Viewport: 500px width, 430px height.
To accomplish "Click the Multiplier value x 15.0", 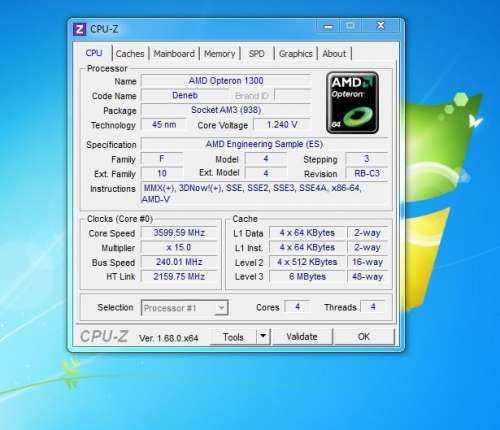I will 179,247.
